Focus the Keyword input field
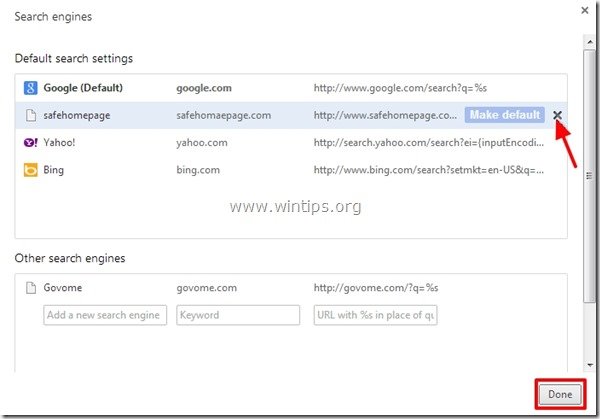This screenshot has width=600, height=419. tap(238, 315)
